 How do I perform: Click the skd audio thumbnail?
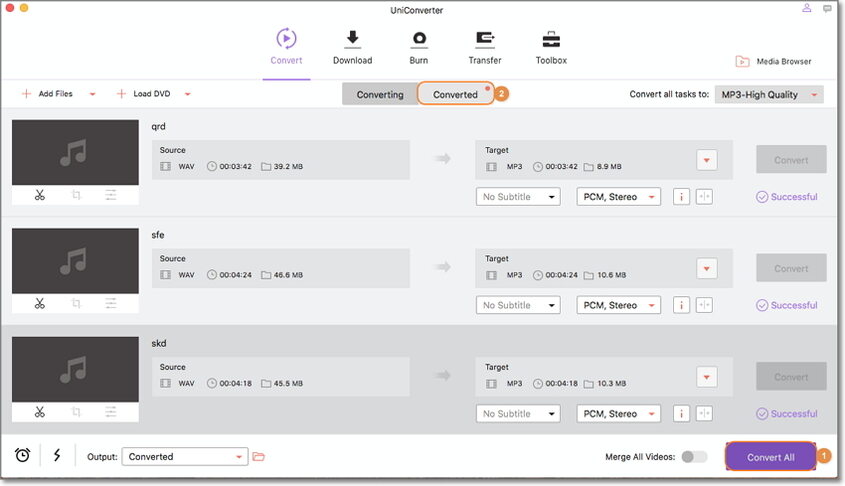[x=75, y=369]
